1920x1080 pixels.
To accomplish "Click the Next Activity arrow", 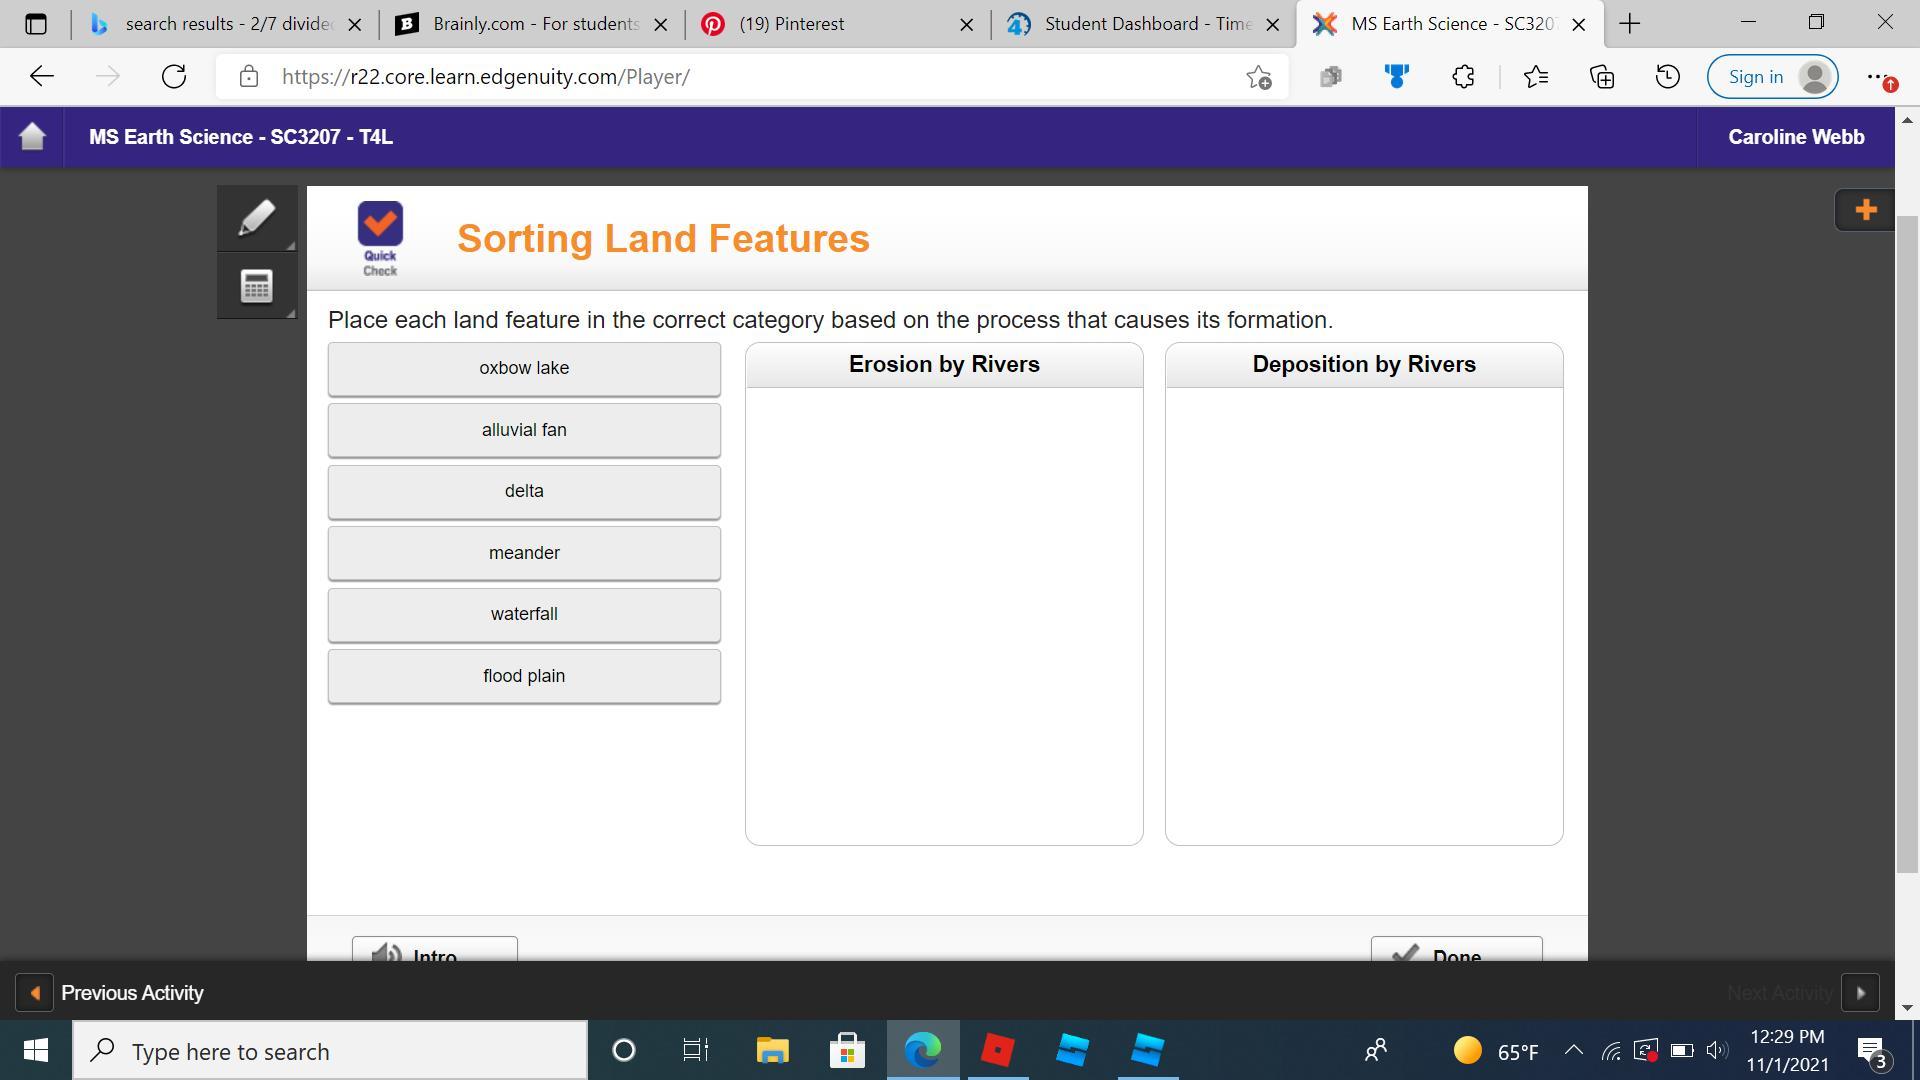I will click(x=1860, y=993).
